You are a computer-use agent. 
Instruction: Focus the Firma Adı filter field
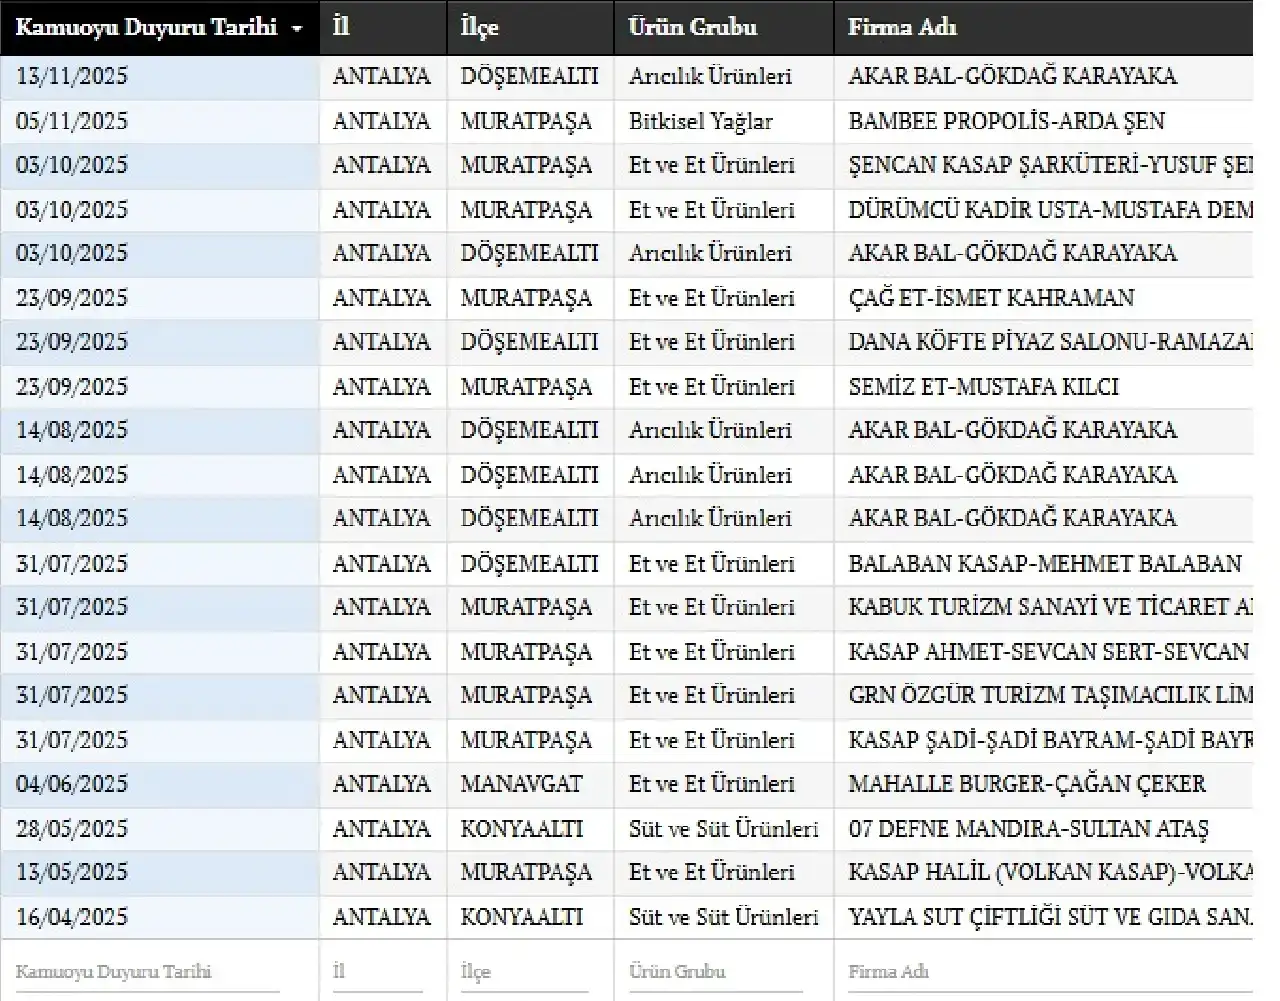(1050, 972)
